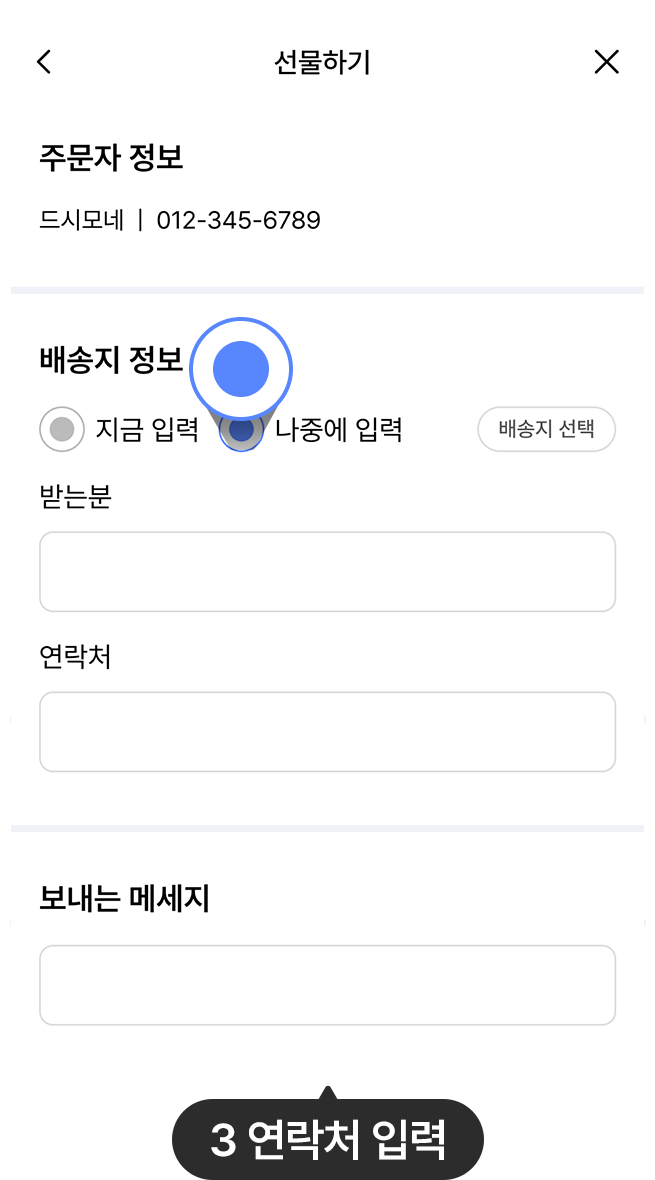Click the orderer name 드시모네
The width and height of the screenshot is (655, 1180).
point(82,220)
